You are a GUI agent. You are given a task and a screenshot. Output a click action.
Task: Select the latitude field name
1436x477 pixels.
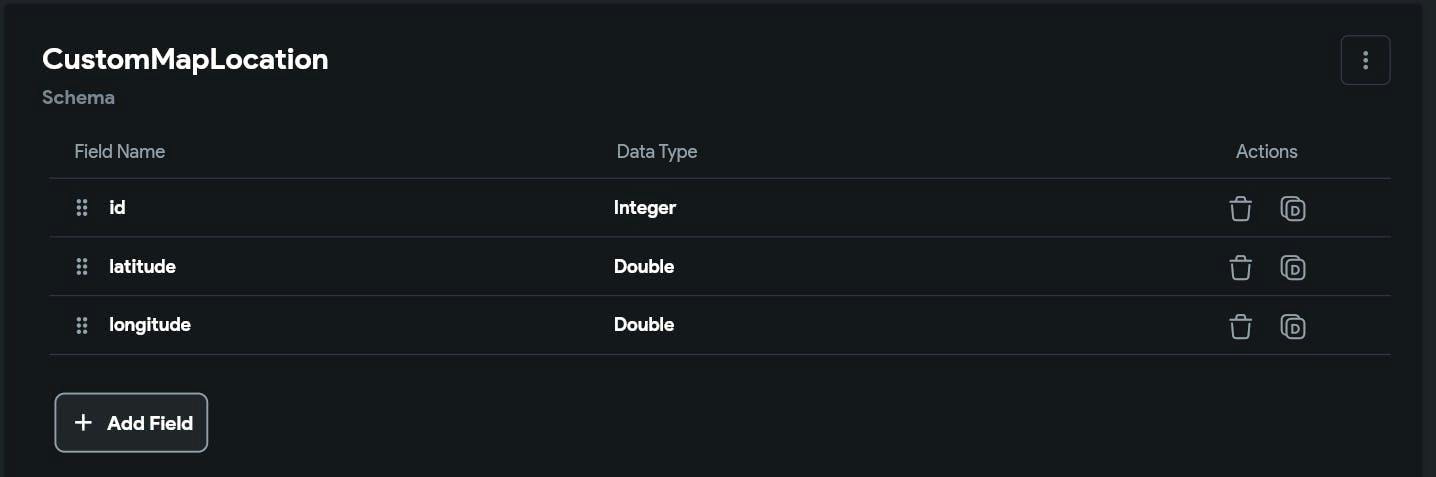coord(142,266)
